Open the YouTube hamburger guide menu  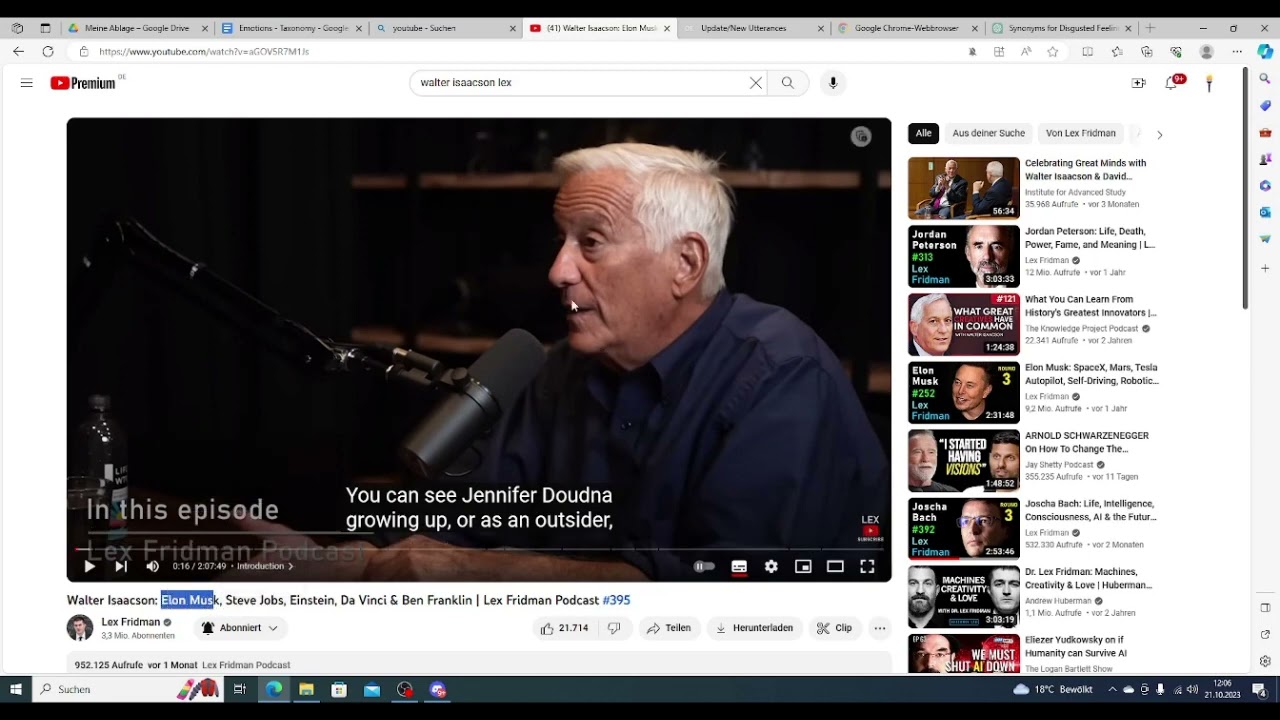click(x=27, y=83)
